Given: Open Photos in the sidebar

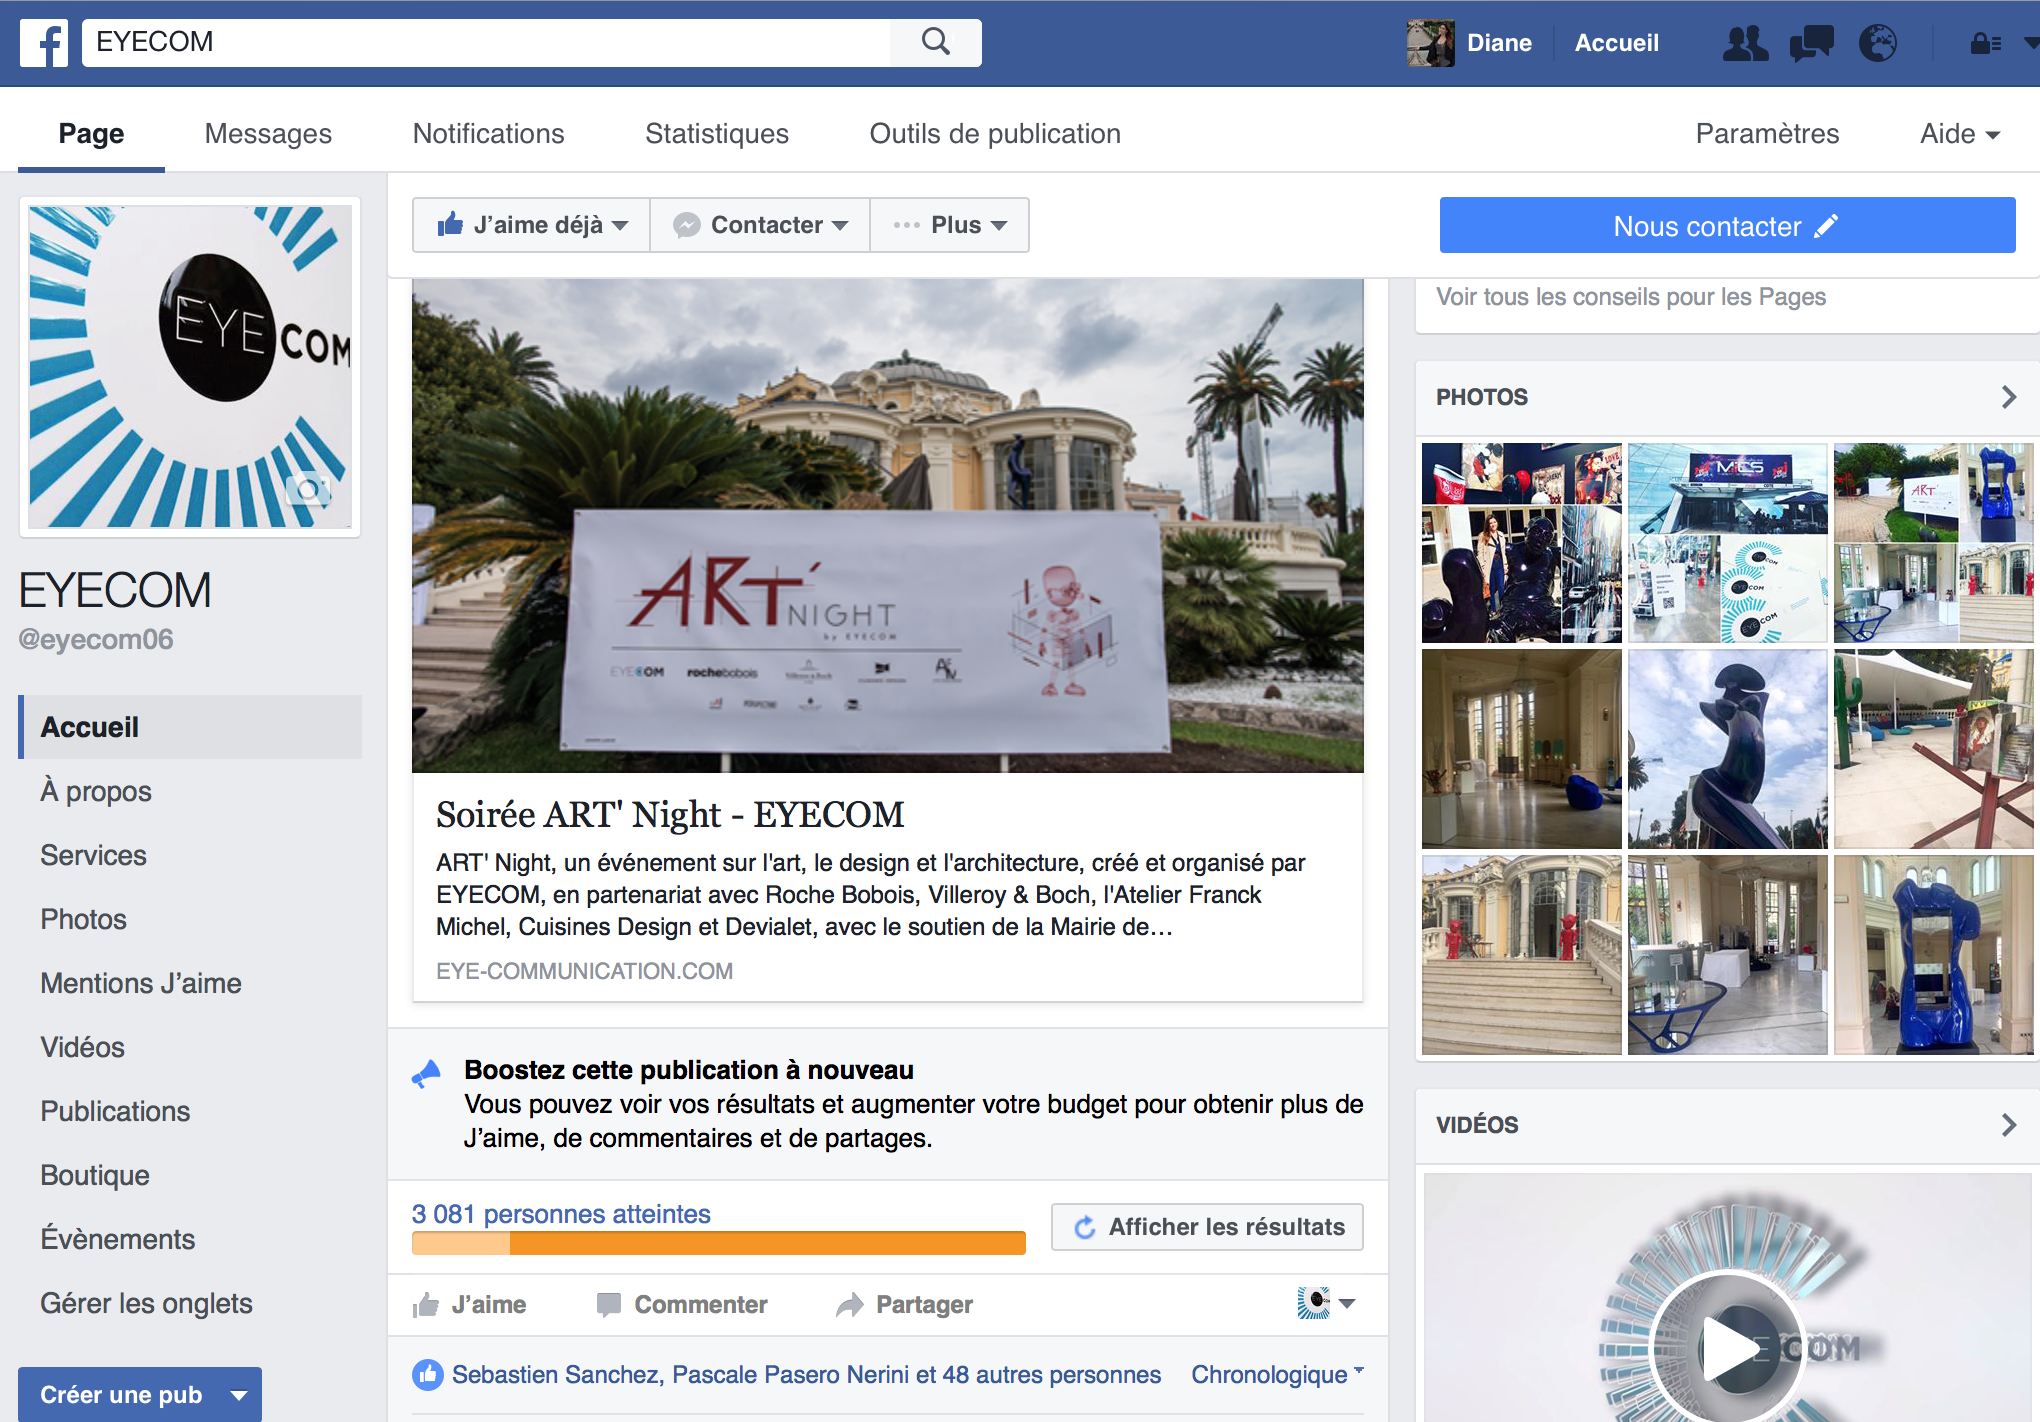Looking at the screenshot, I should [83, 919].
